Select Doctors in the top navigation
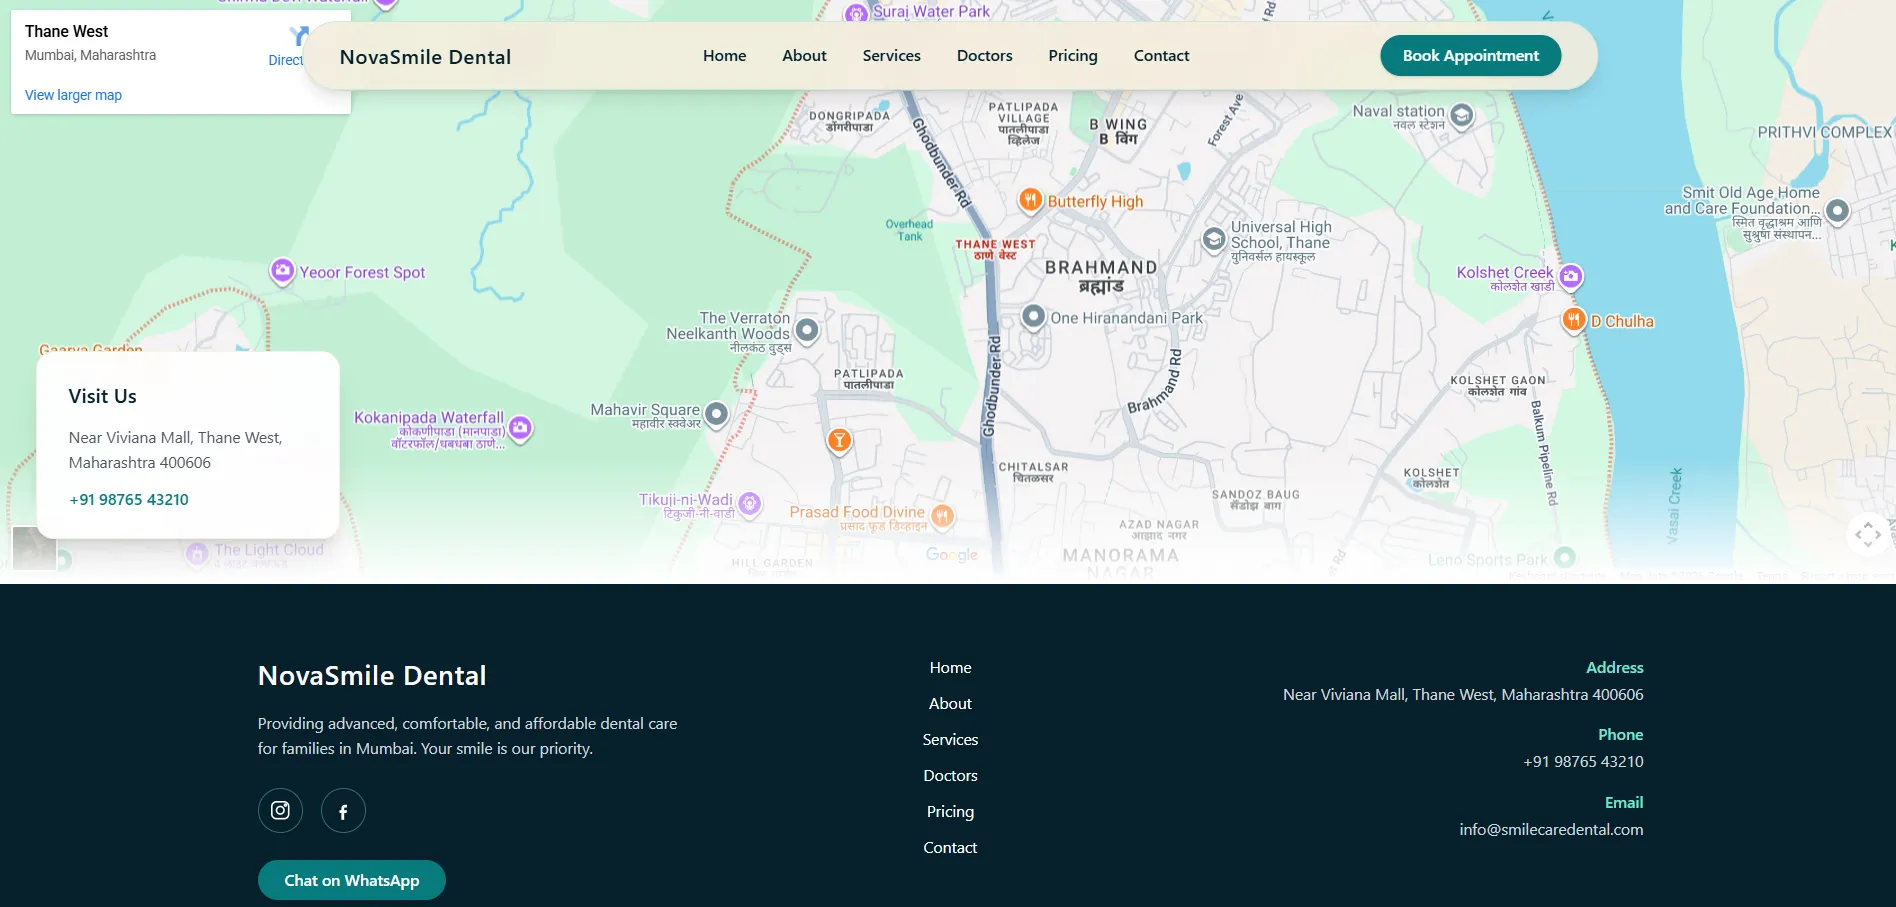The image size is (1896, 907). pyautogui.click(x=984, y=56)
